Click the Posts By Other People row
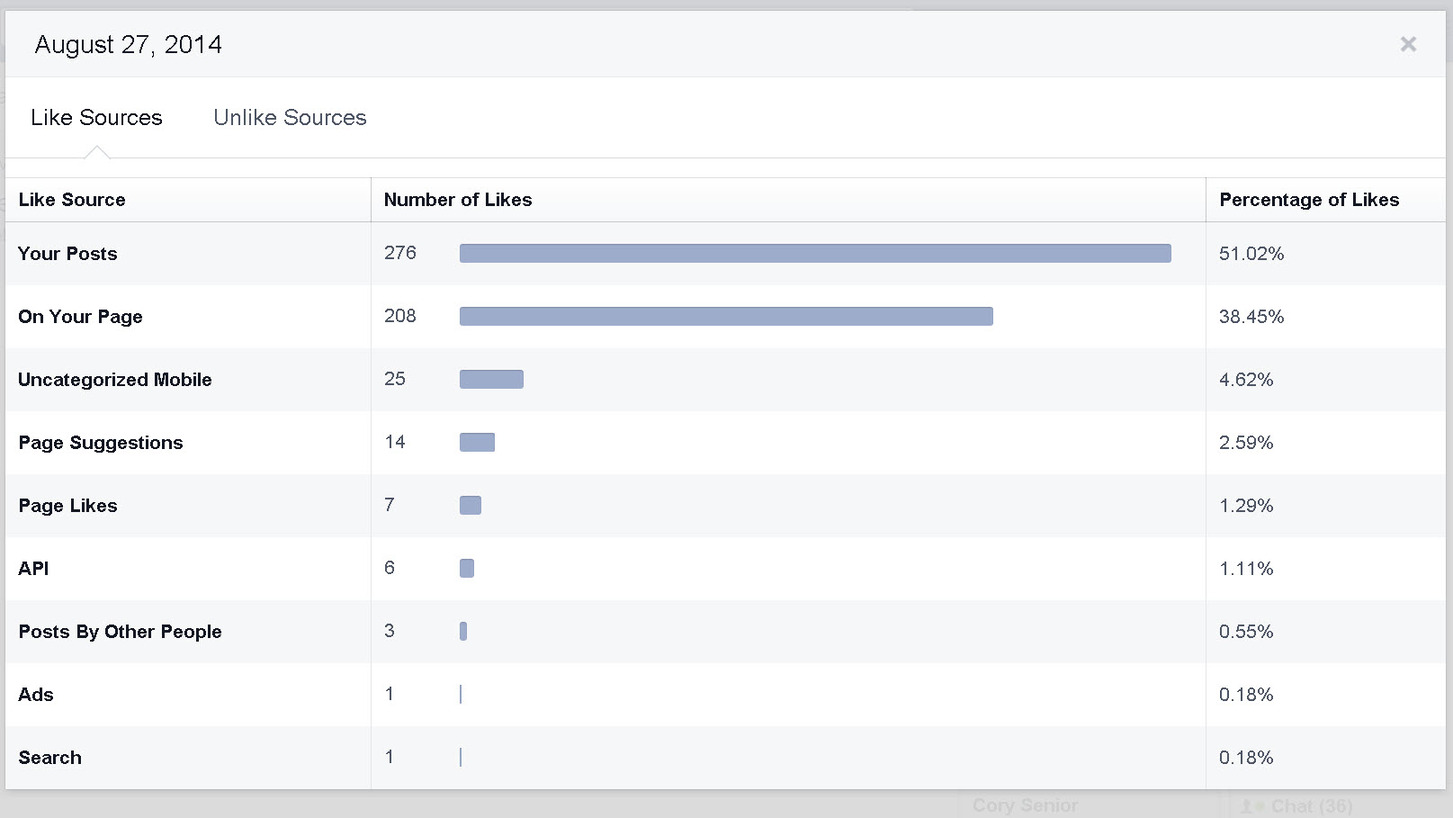The height and width of the screenshot is (818, 1453). tap(120, 631)
